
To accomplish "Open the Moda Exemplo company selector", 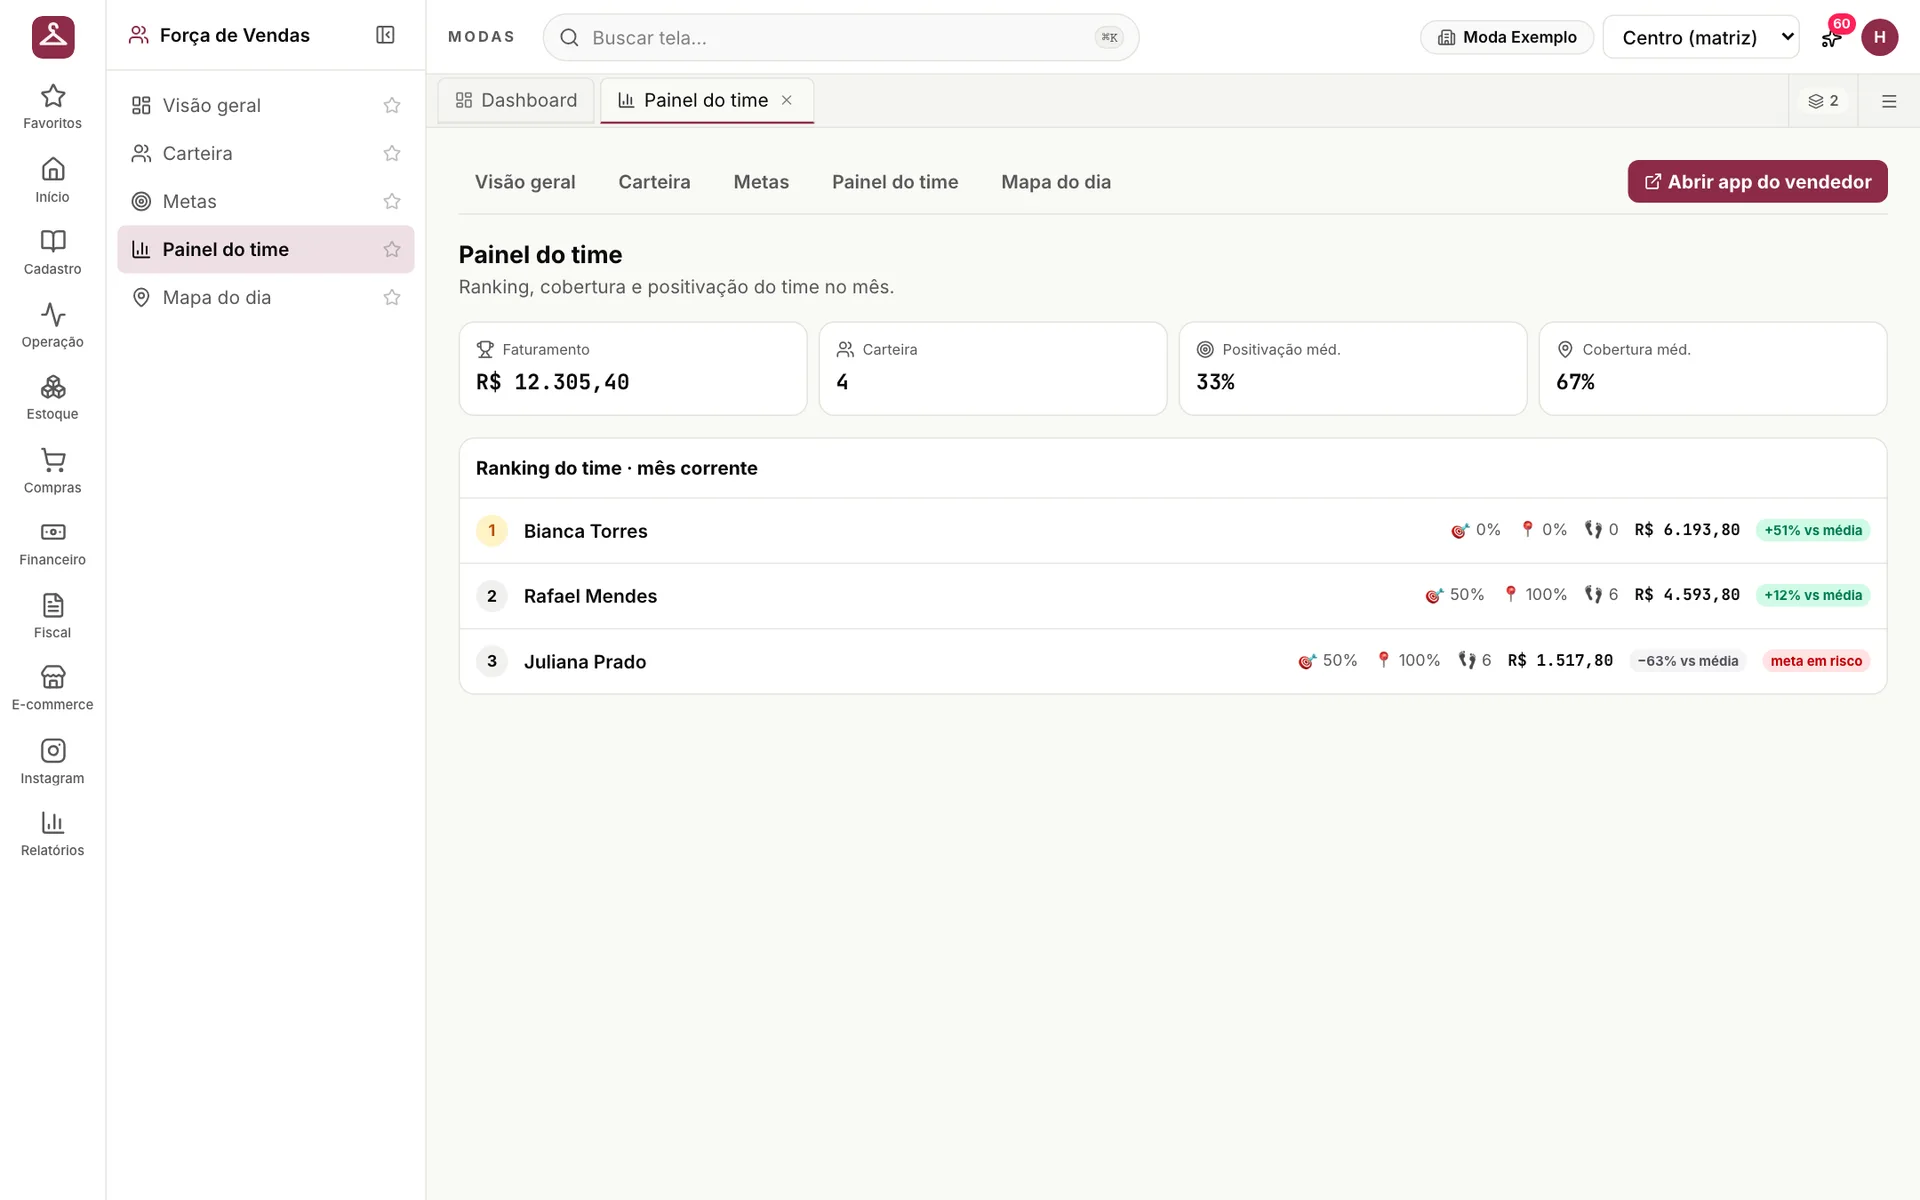I will pyautogui.click(x=1507, y=37).
